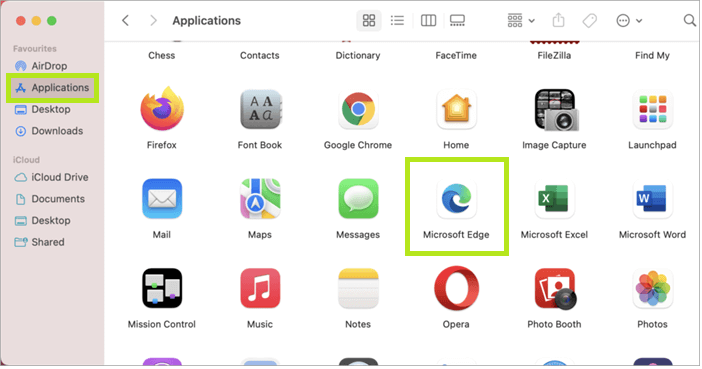
Task: Select the Microsoft Edge icon
Action: click(456, 199)
